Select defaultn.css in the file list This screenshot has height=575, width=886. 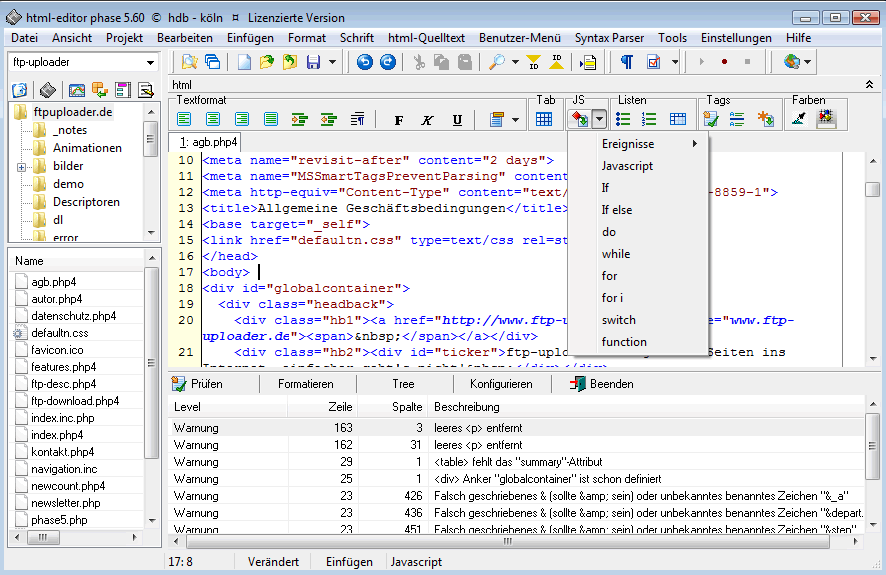coord(59,333)
